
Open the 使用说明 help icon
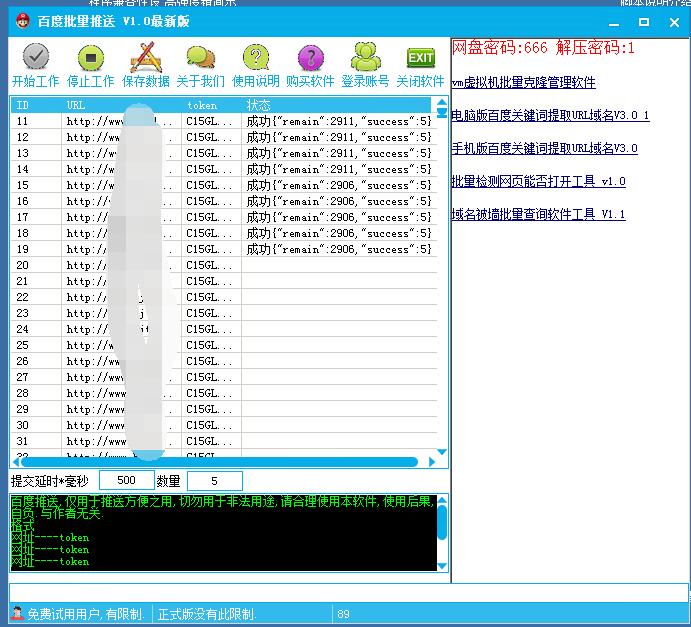(x=256, y=58)
